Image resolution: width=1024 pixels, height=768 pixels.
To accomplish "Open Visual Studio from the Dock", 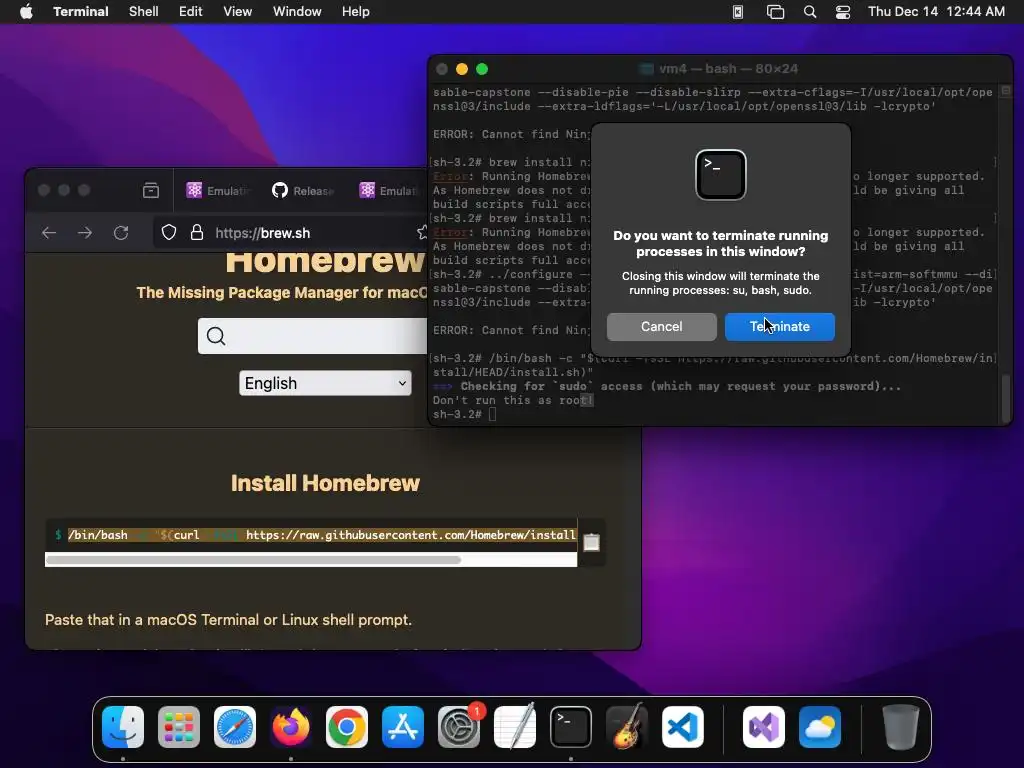I will pos(764,727).
